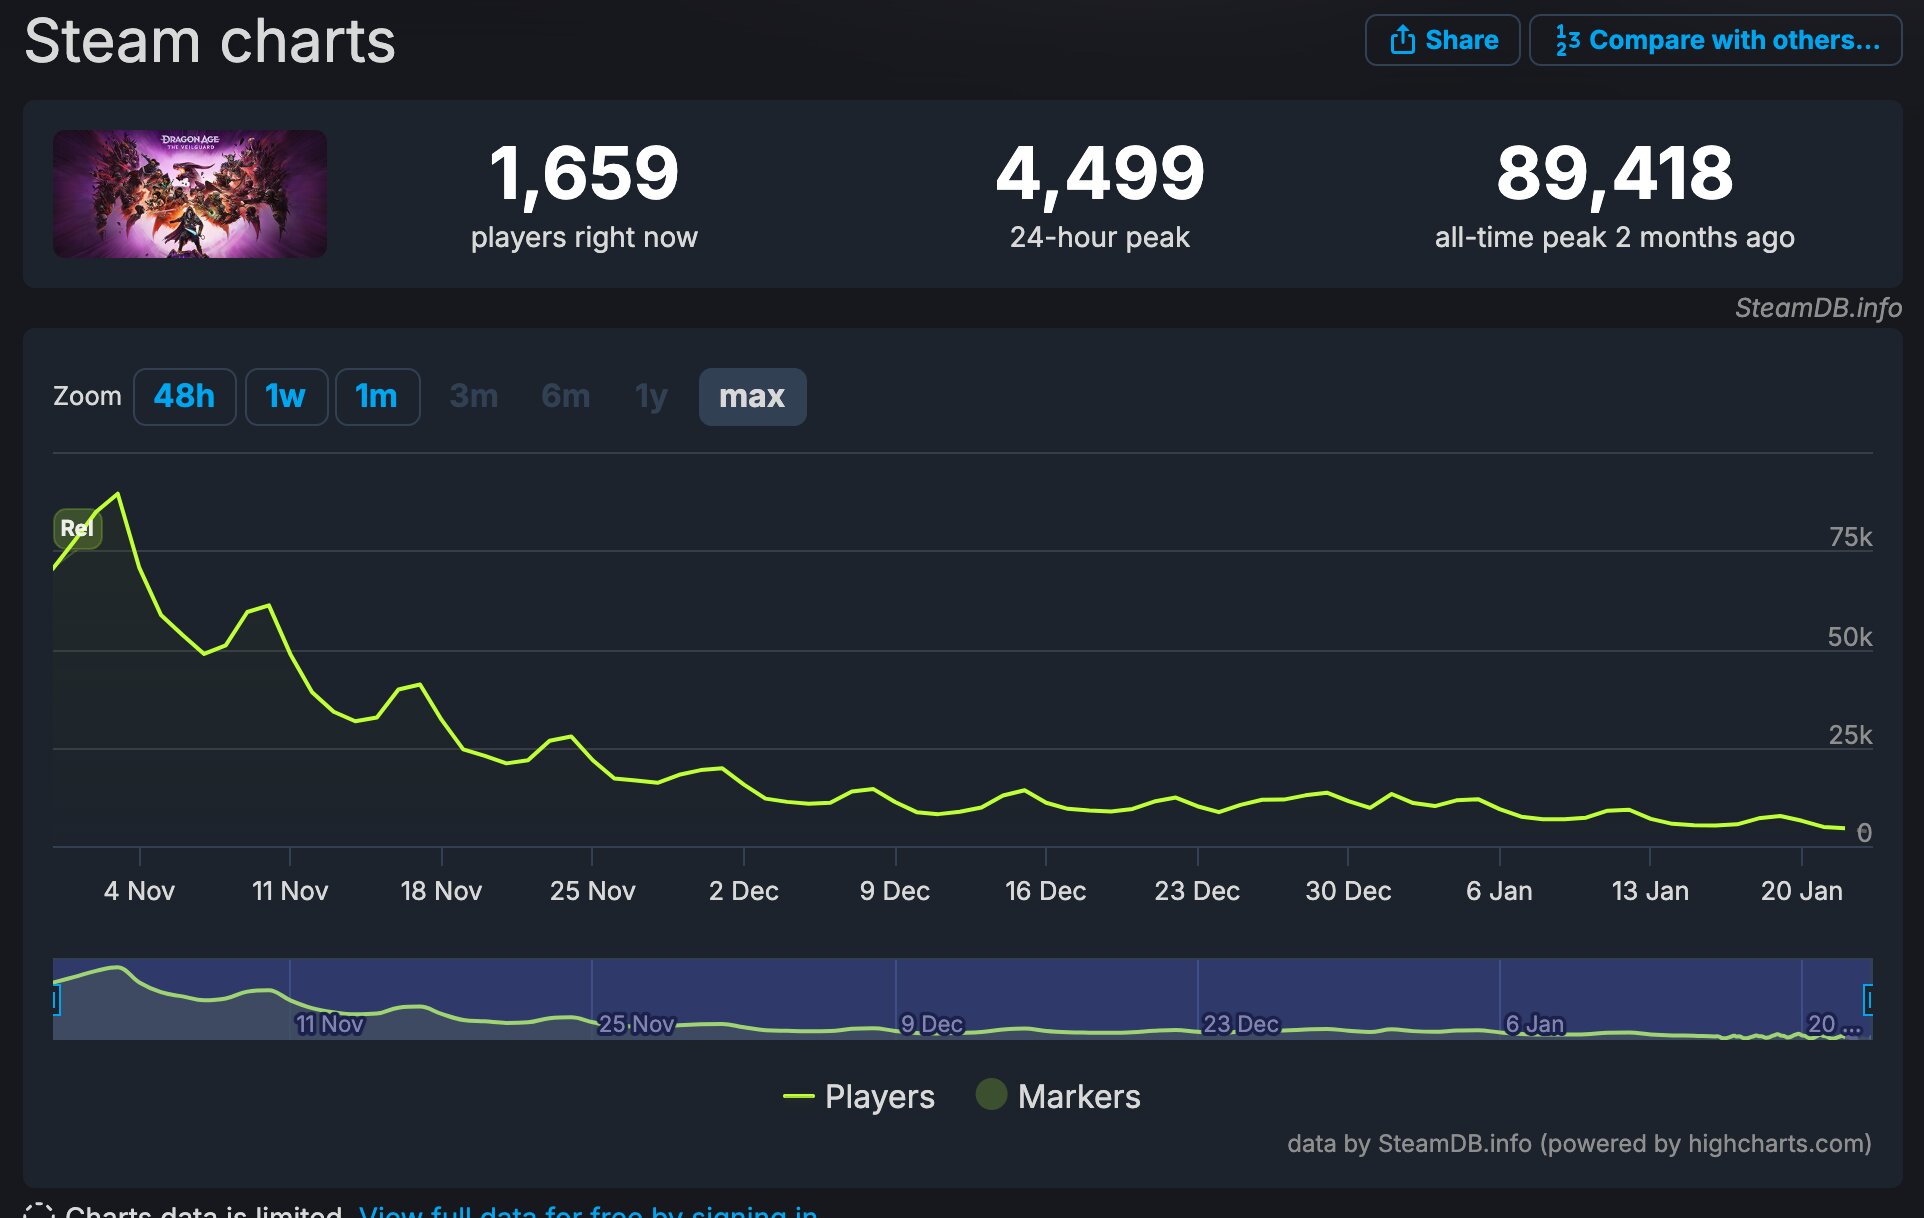The height and width of the screenshot is (1218, 1924).
Task: Open View full data by signing in link
Action: pyautogui.click(x=588, y=1210)
